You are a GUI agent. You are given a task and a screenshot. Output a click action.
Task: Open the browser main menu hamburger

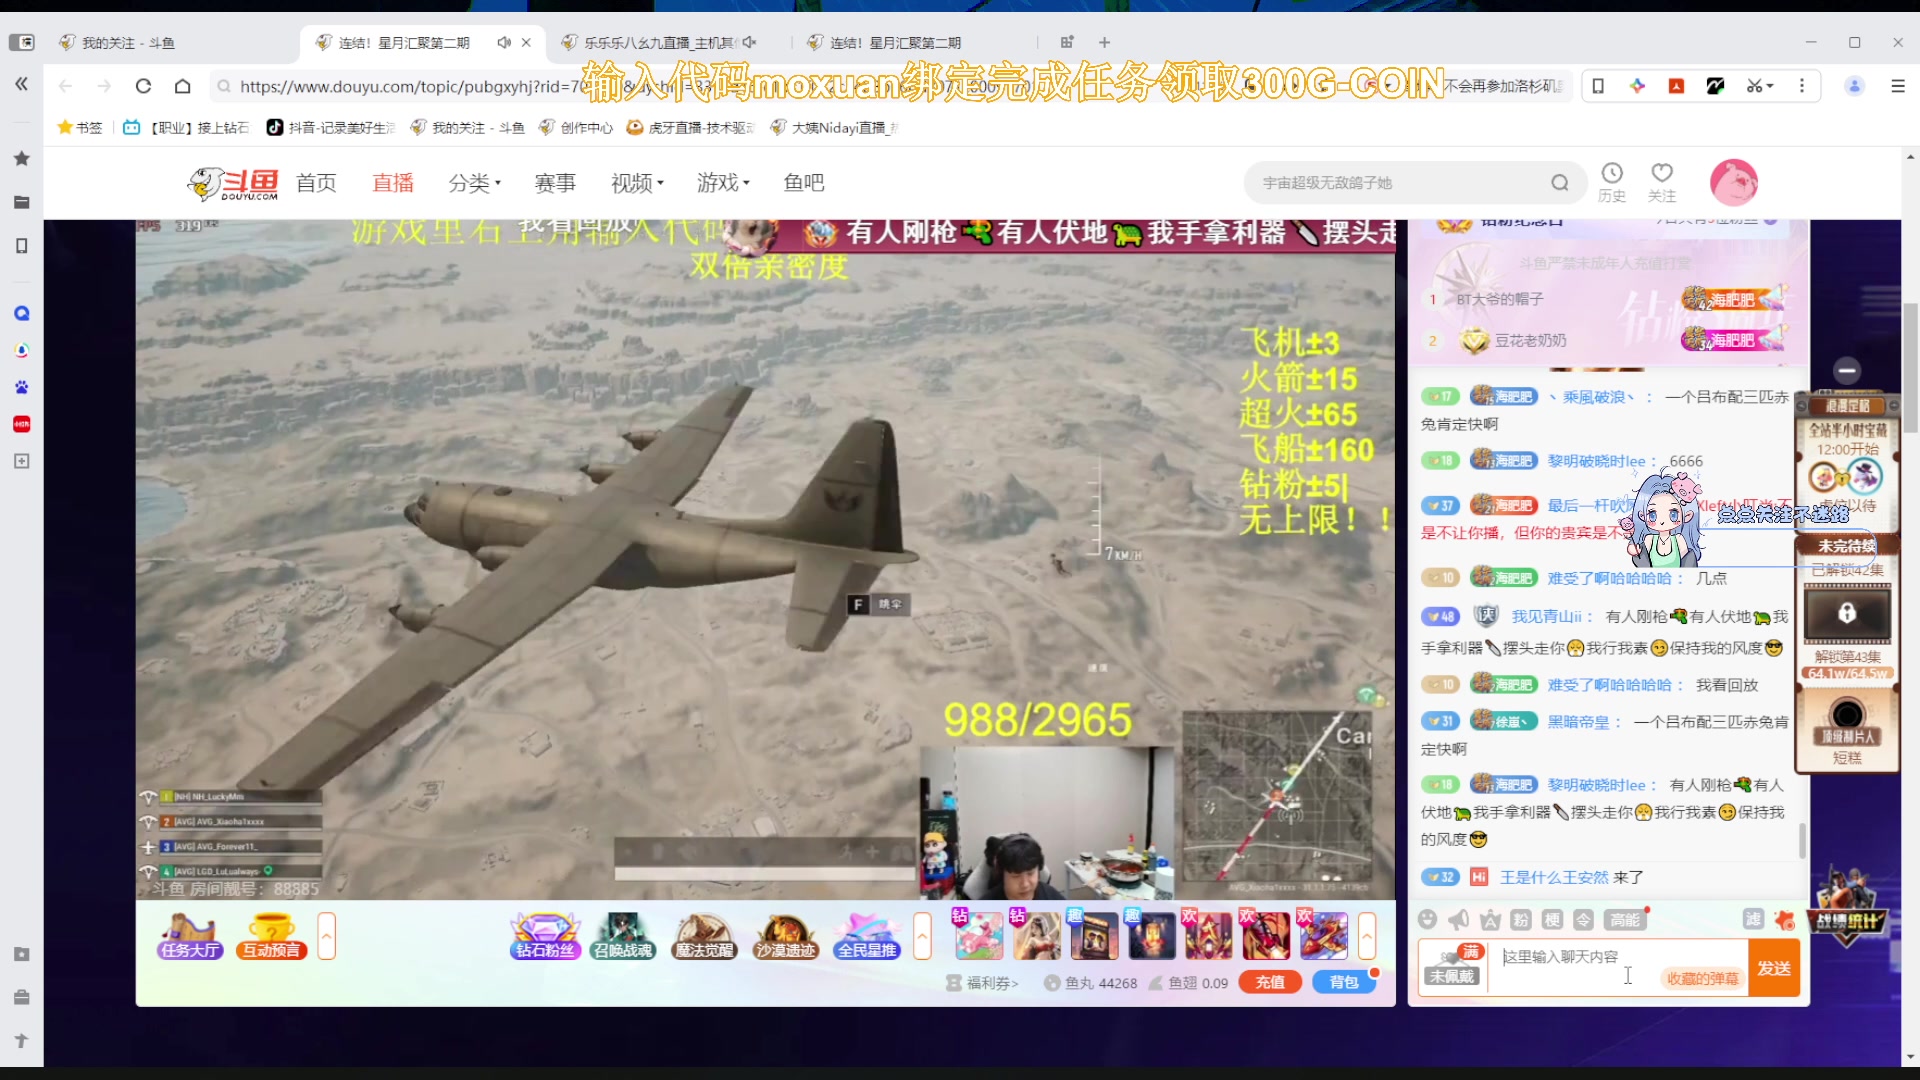tap(1898, 86)
